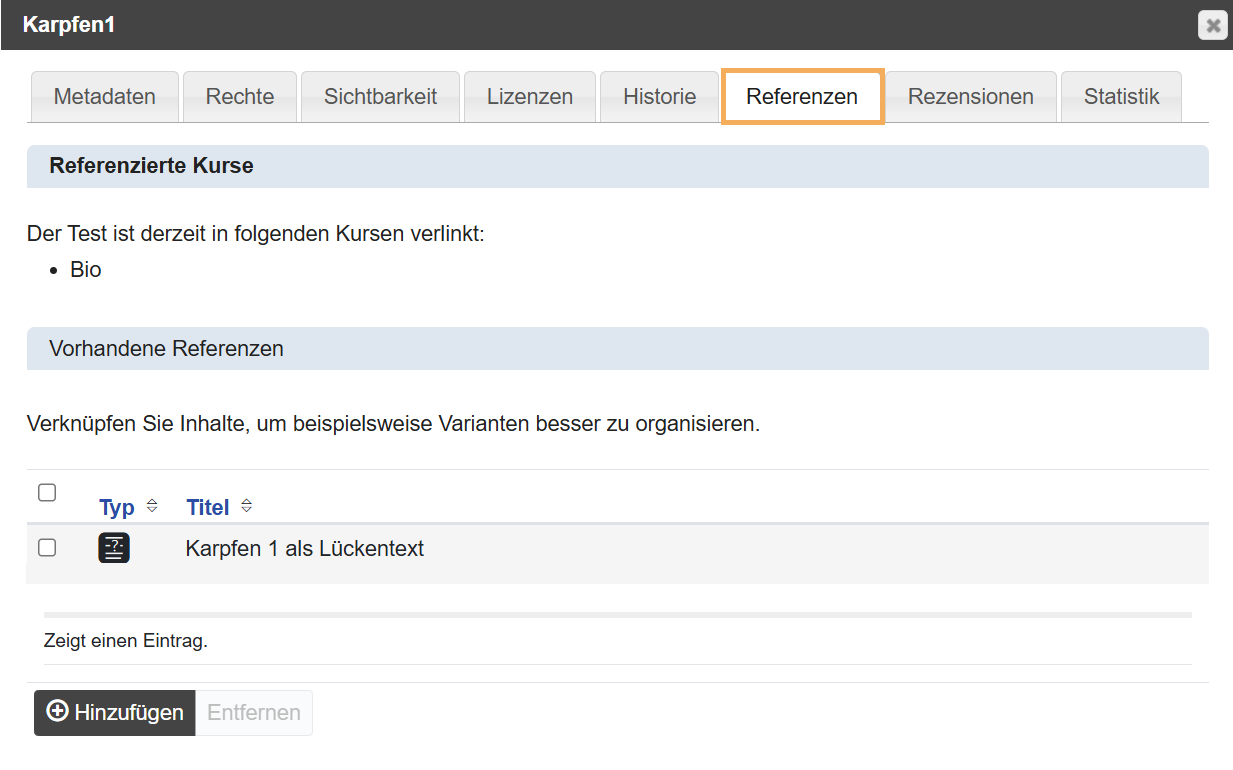Check the select-all checkbox in table header

tap(46, 492)
